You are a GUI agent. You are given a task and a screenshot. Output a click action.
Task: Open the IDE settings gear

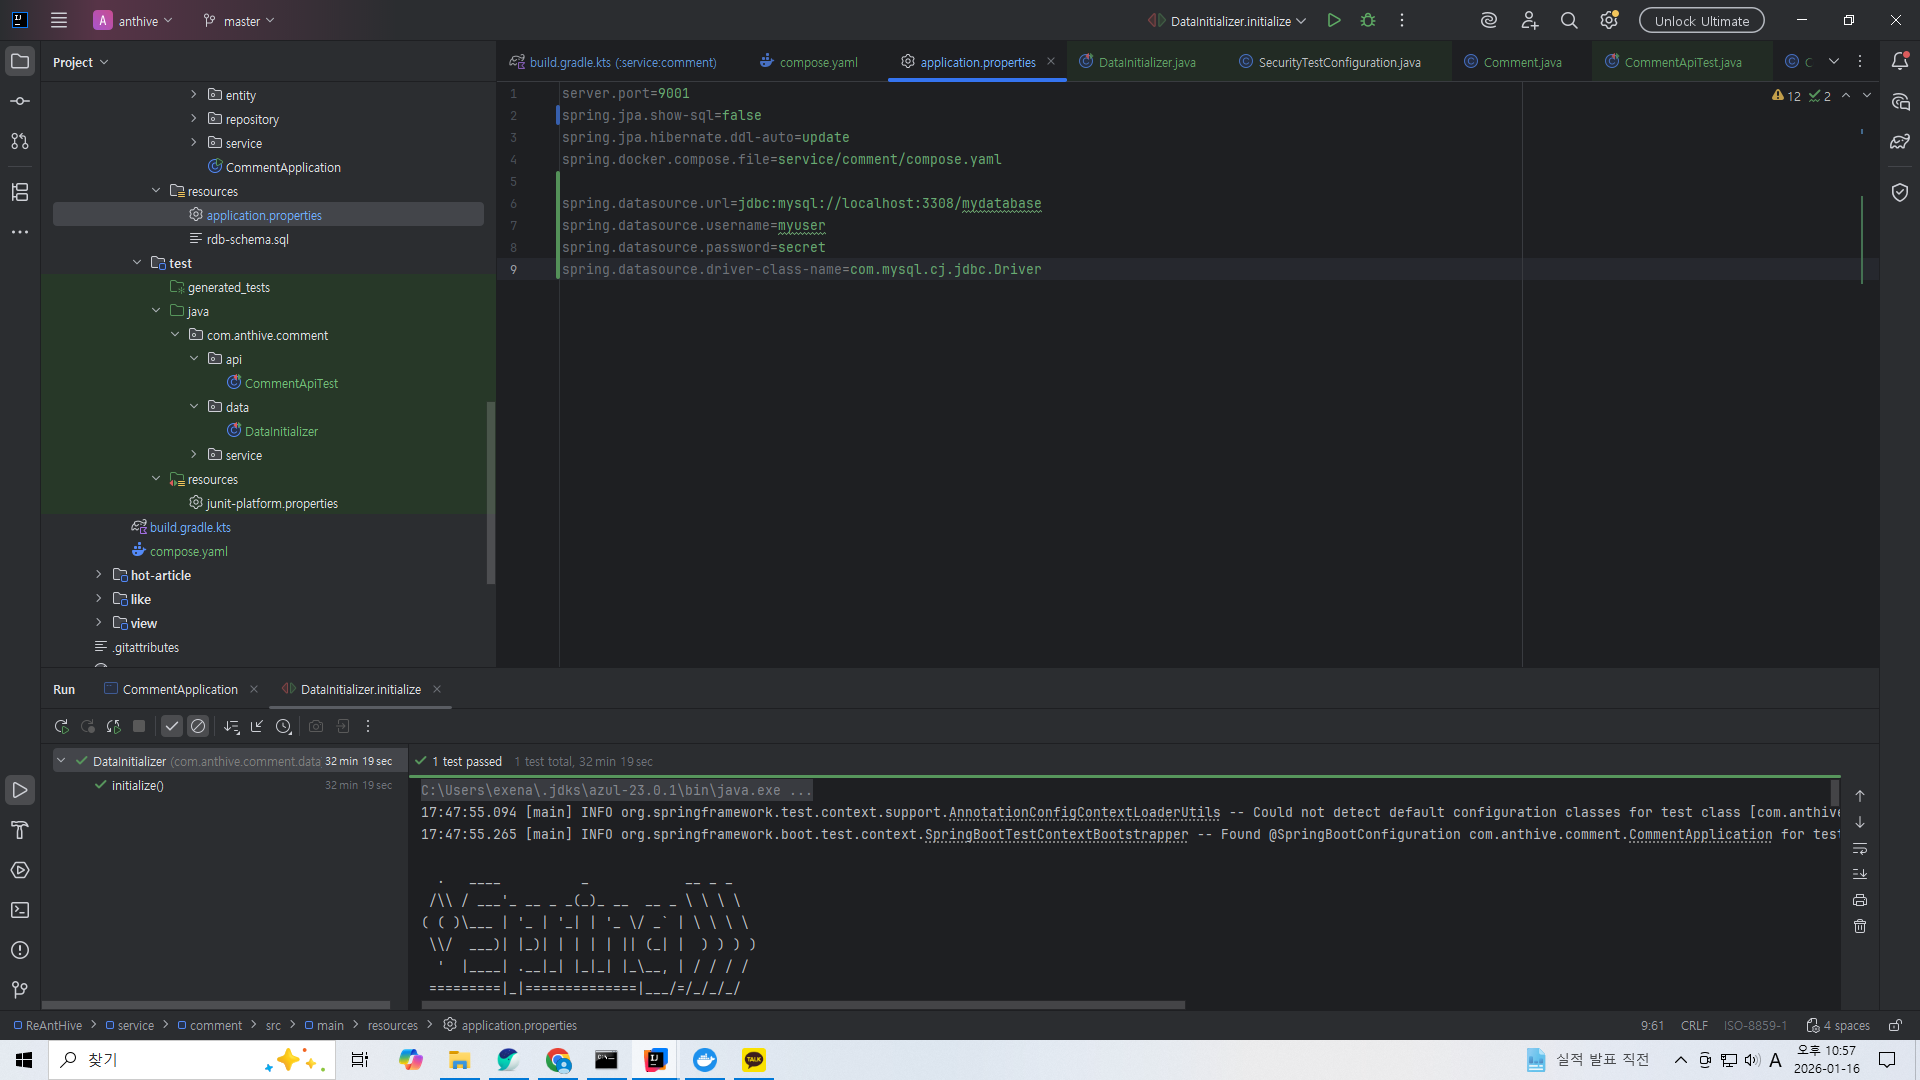tap(1608, 20)
